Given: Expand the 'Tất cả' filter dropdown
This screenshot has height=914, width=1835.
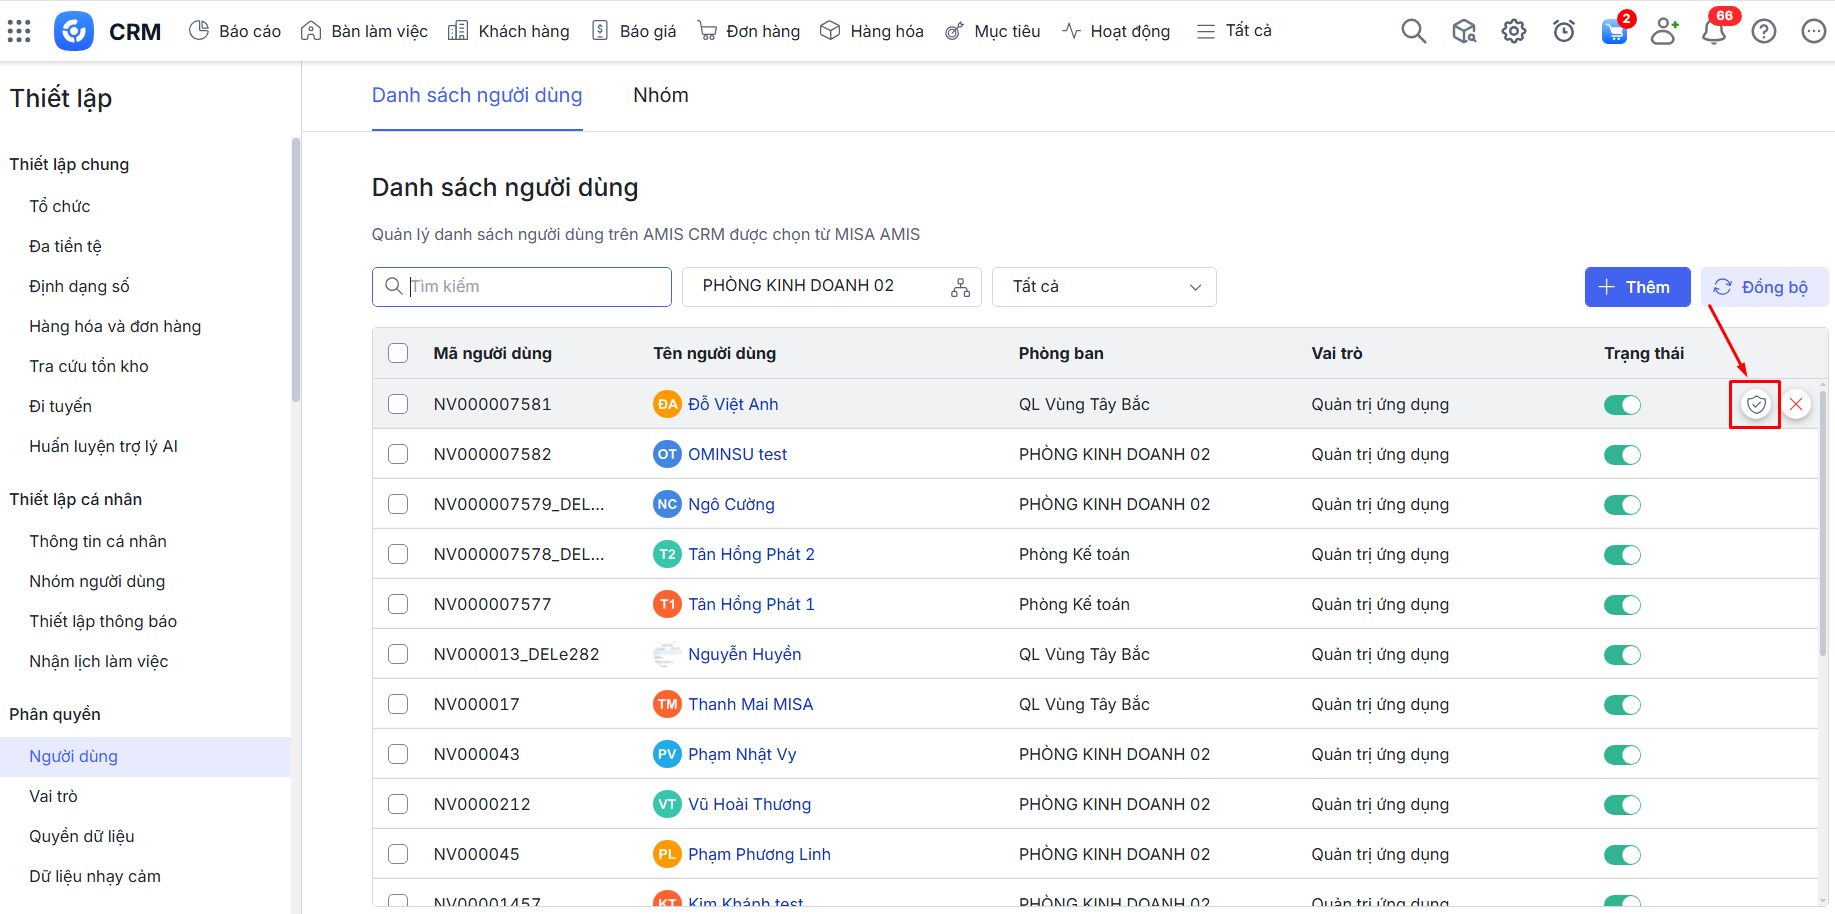Looking at the screenshot, I should pos(1104,287).
